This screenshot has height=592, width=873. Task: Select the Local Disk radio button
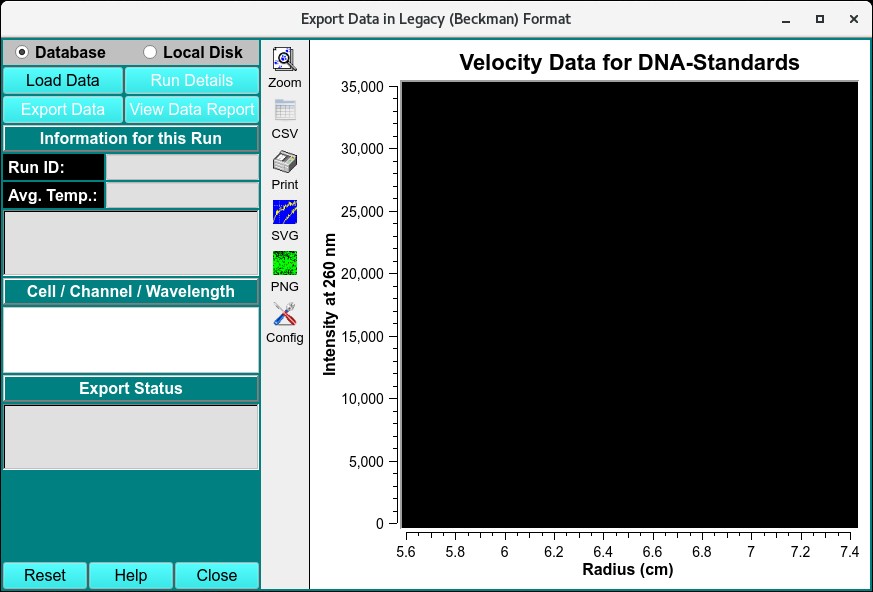(150, 52)
